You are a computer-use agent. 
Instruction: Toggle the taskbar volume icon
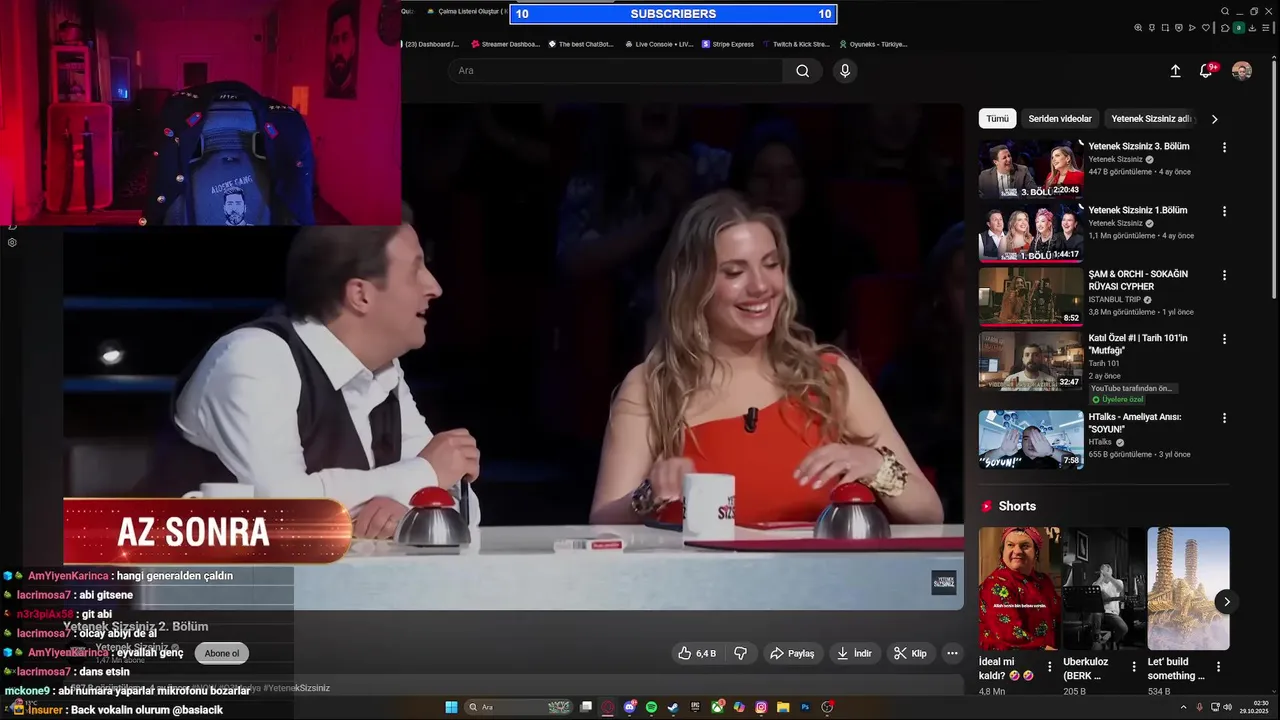point(1228,707)
